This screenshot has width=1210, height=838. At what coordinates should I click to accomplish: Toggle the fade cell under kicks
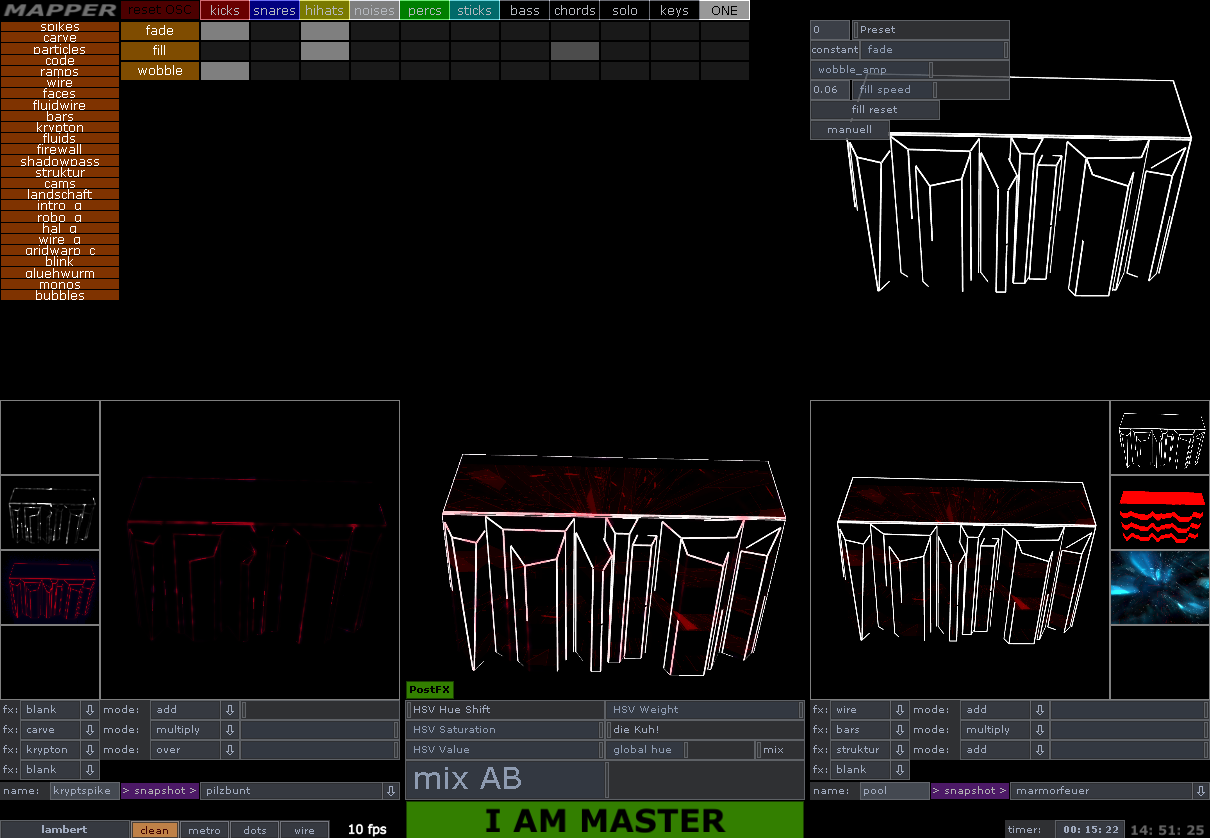pyautogui.click(x=225, y=31)
